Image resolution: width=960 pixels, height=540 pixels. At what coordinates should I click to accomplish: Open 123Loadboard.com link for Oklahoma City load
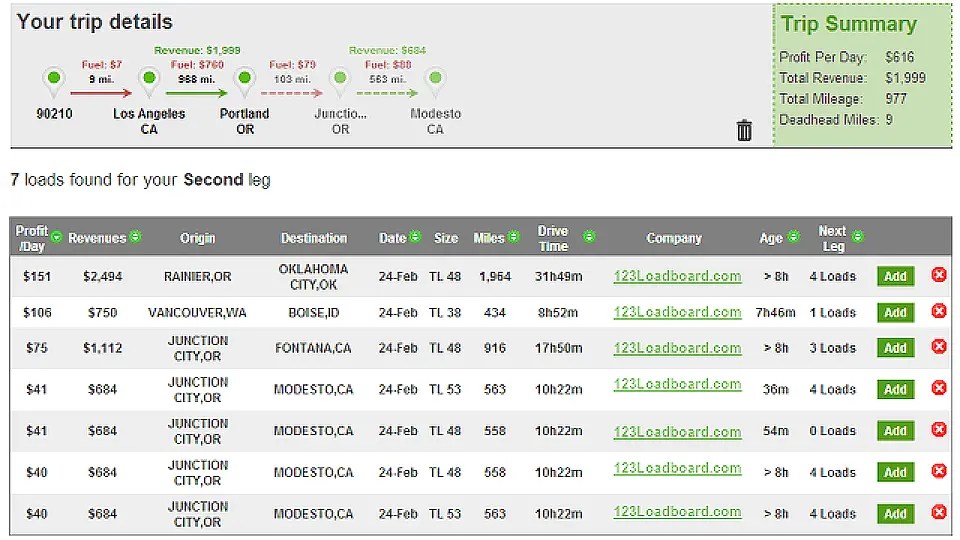pos(677,276)
